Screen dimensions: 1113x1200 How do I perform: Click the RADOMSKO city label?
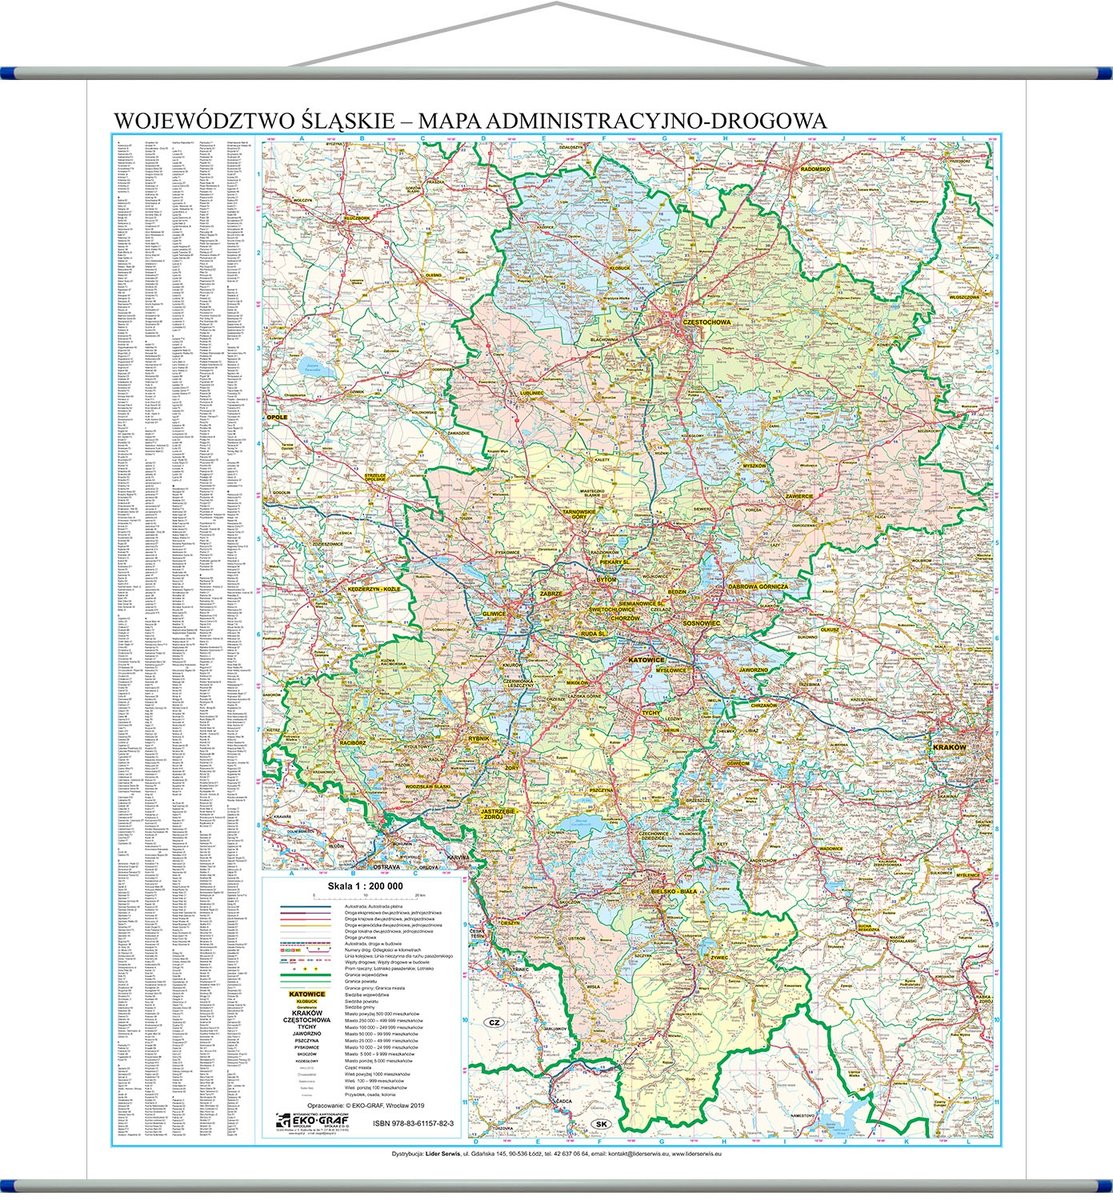coord(815,169)
